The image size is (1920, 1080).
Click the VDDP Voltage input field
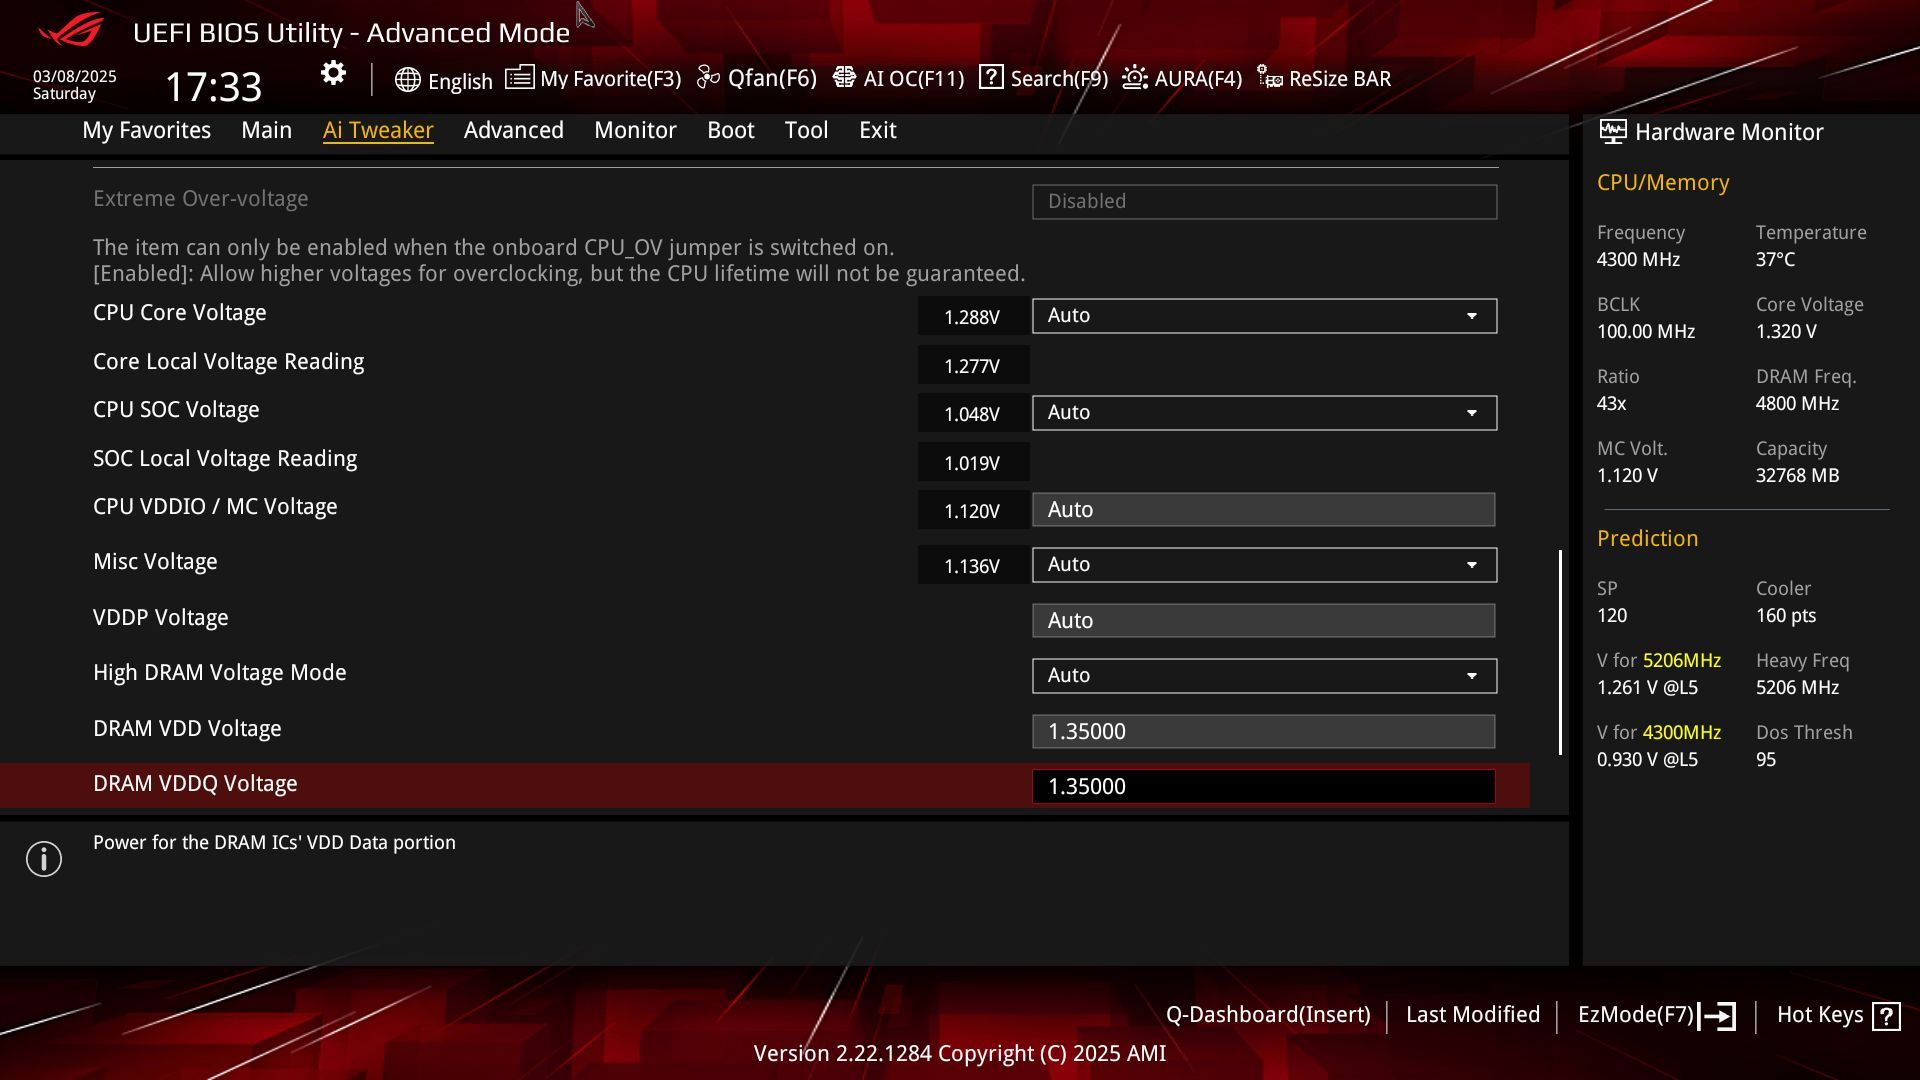[1264, 621]
